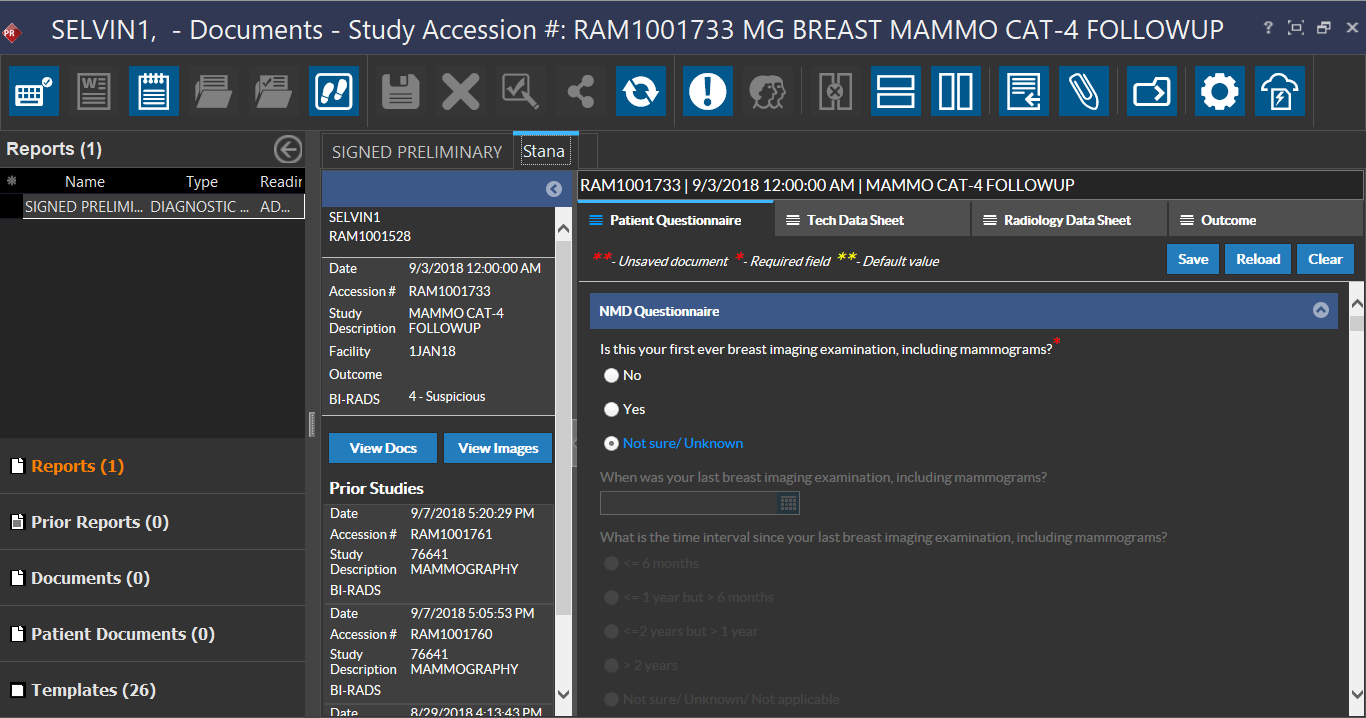Select the 'Yes' radio button
The height and width of the screenshot is (718, 1366).
click(x=611, y=410)
